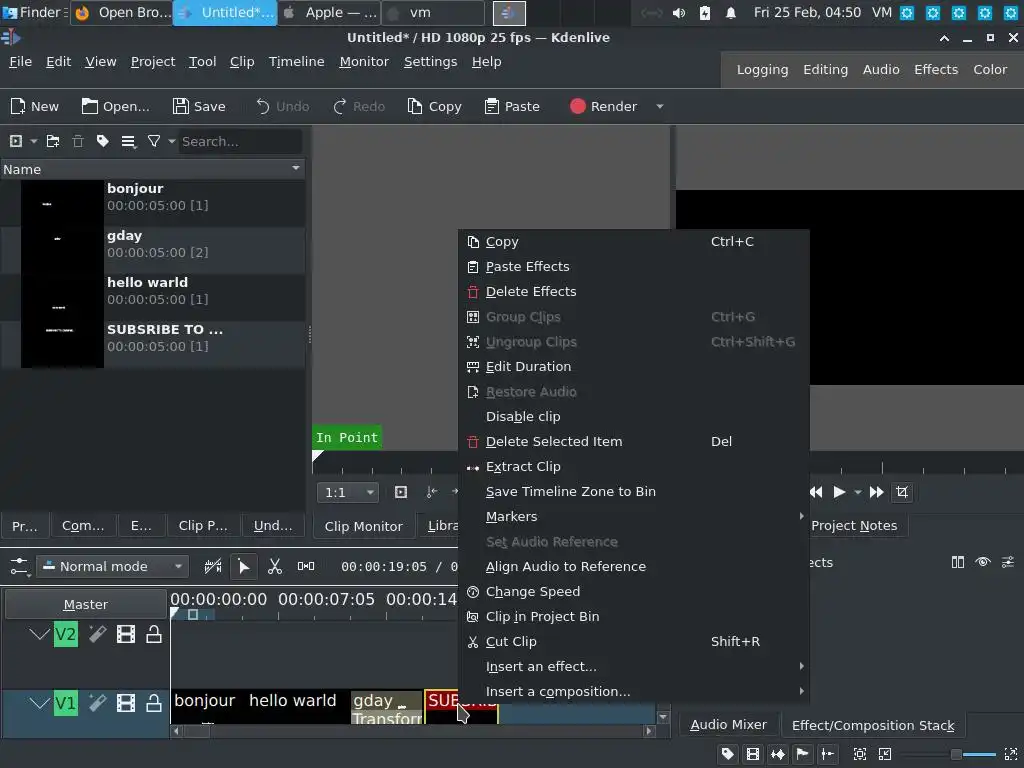Create a new folder in project bin
Screen dimensions: 1024x768
pyautogui.click(x=53, y=141)
